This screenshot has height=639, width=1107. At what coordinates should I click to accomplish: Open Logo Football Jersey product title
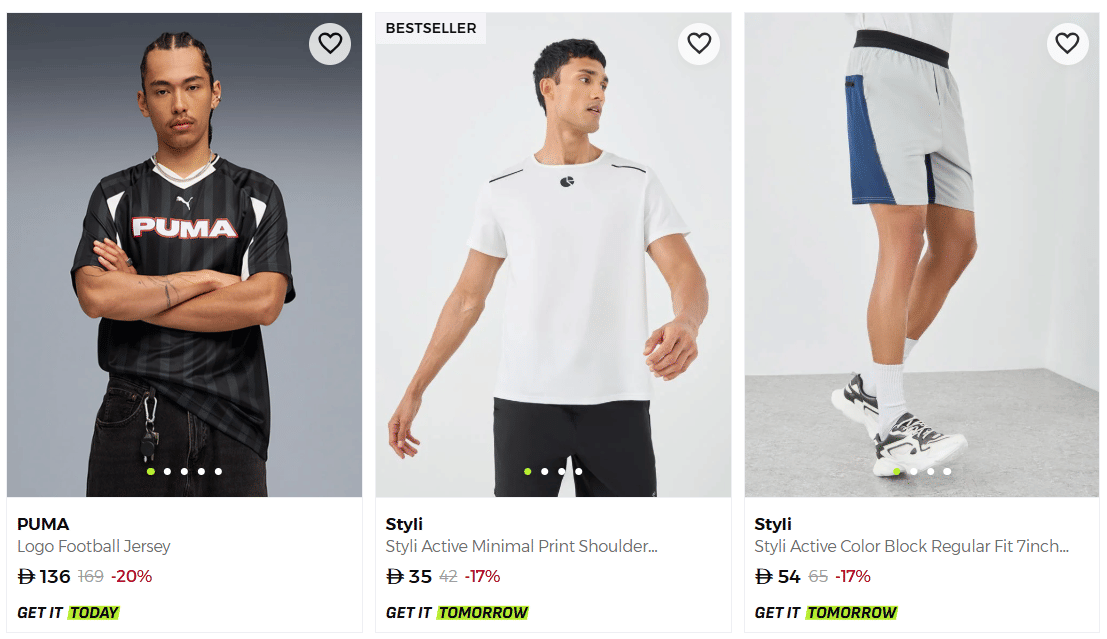coord(94,547)
